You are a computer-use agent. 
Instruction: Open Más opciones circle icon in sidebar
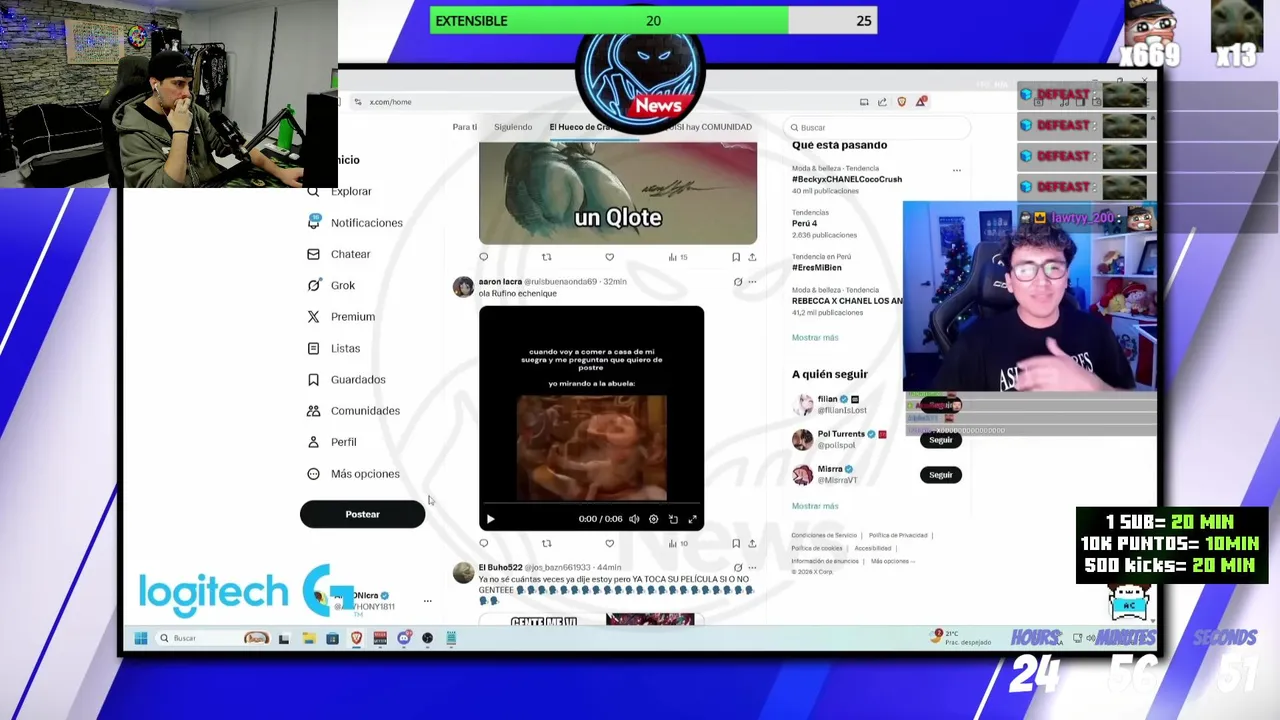[x=313, y=474]
